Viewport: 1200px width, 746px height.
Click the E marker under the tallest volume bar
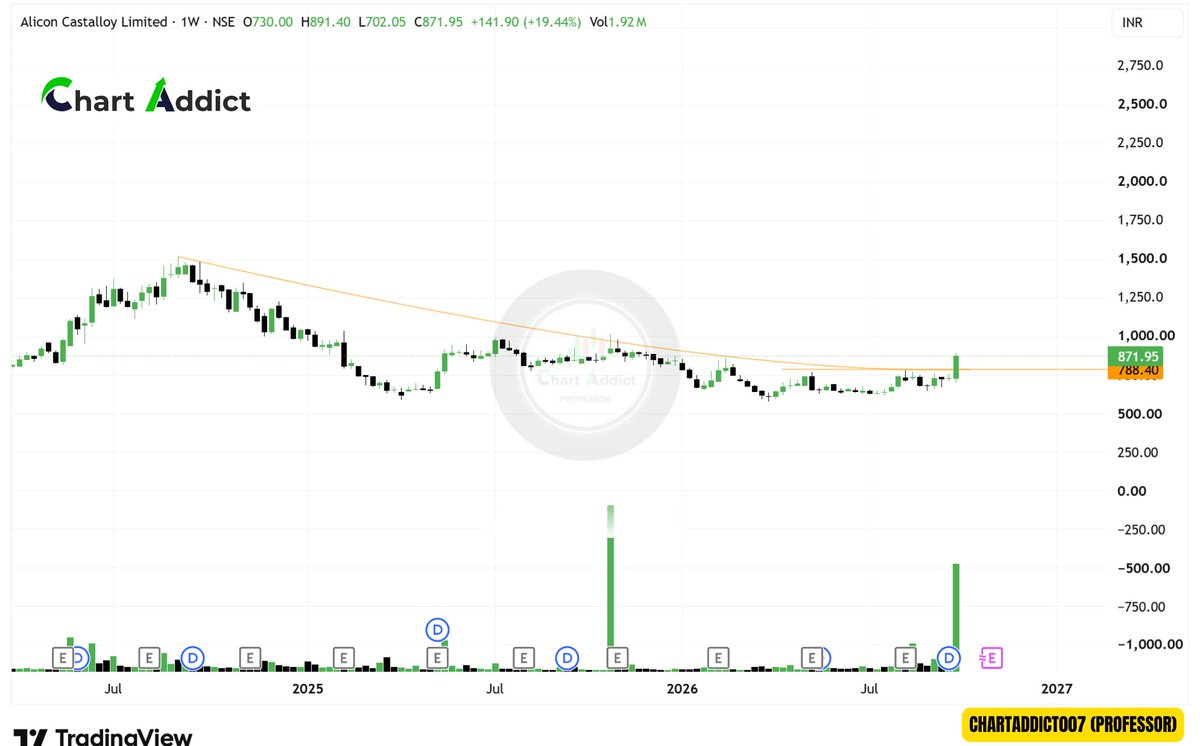(x=617, y=658)
